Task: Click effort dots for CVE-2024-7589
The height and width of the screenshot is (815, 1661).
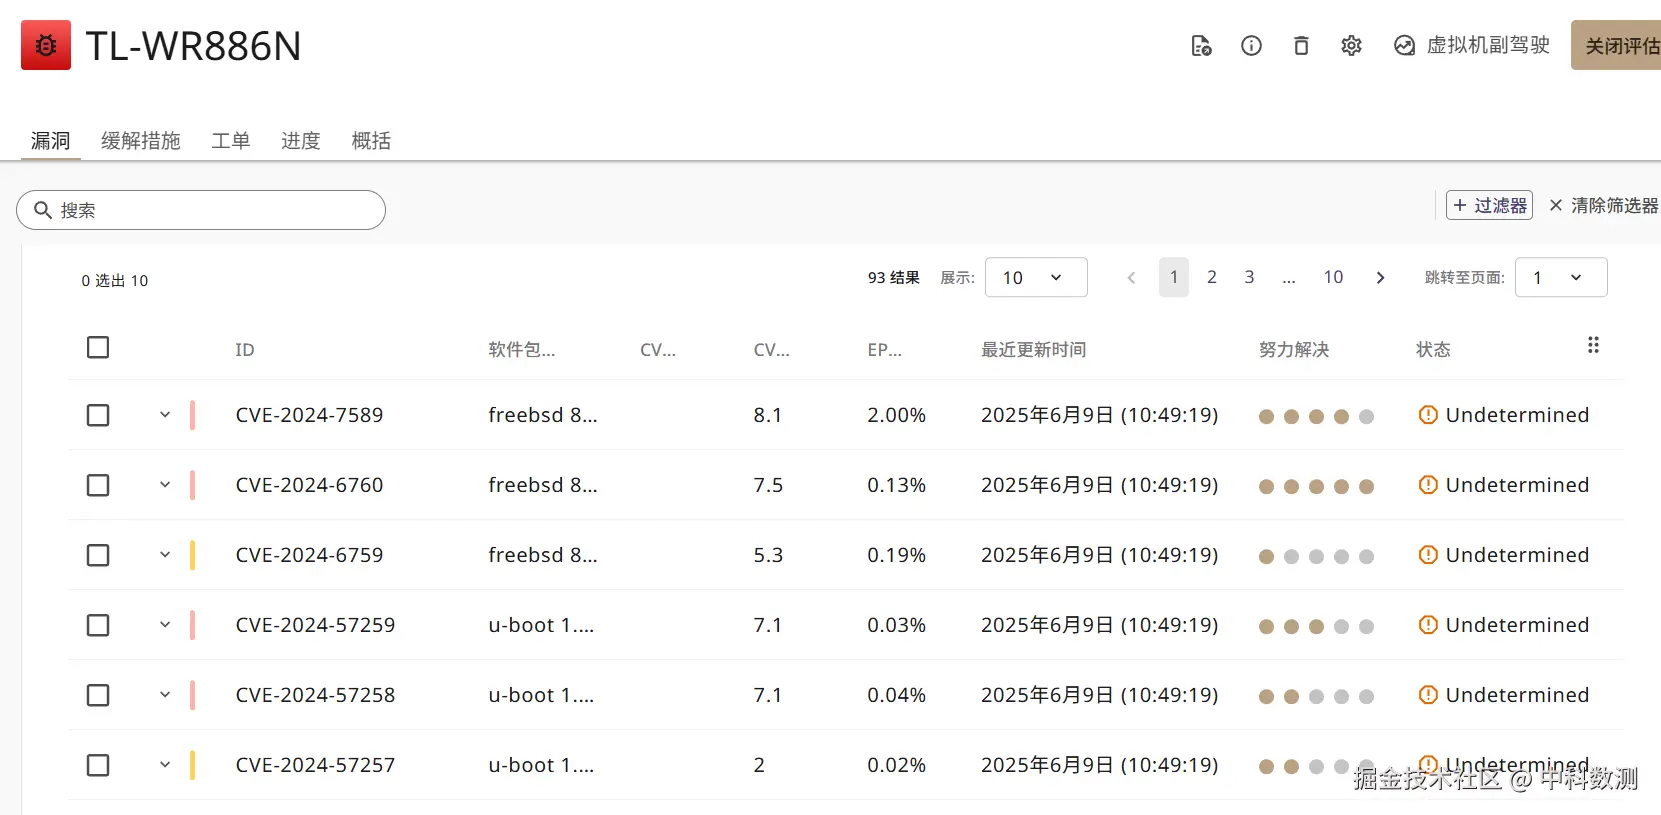Action: coord(1316,416)
